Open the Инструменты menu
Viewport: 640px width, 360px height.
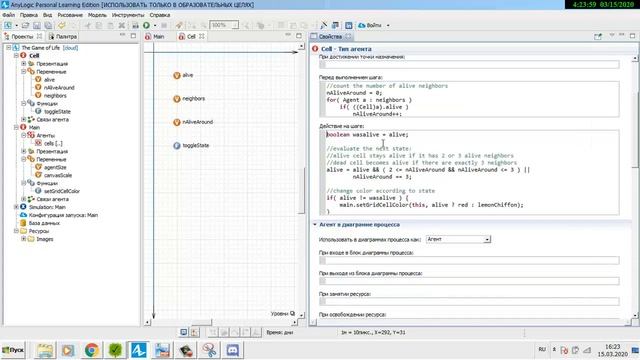128,15
